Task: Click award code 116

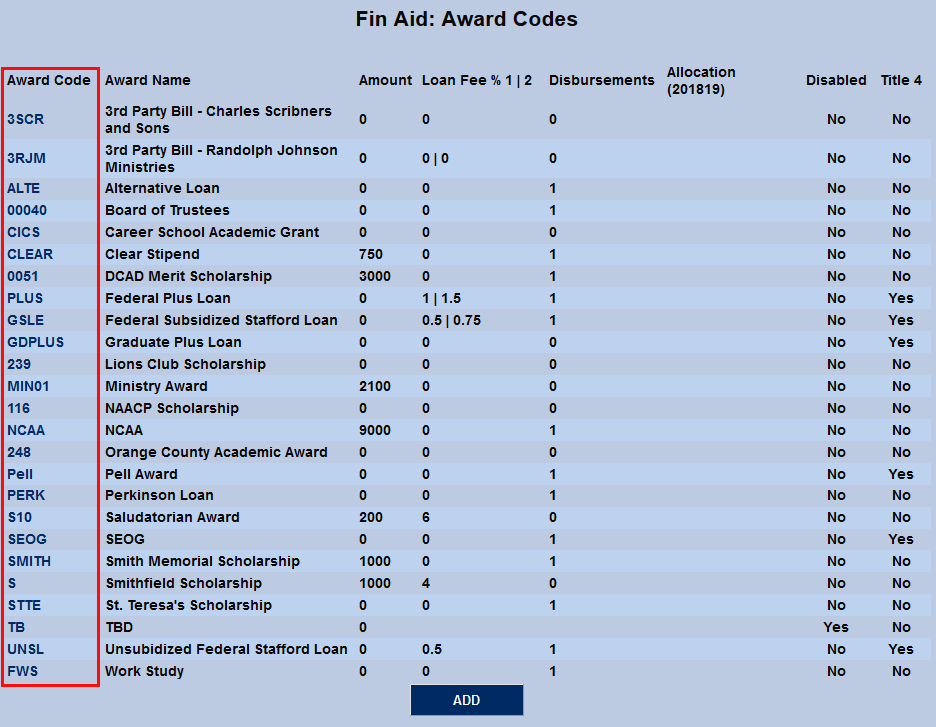Action: tap(19, 408)
